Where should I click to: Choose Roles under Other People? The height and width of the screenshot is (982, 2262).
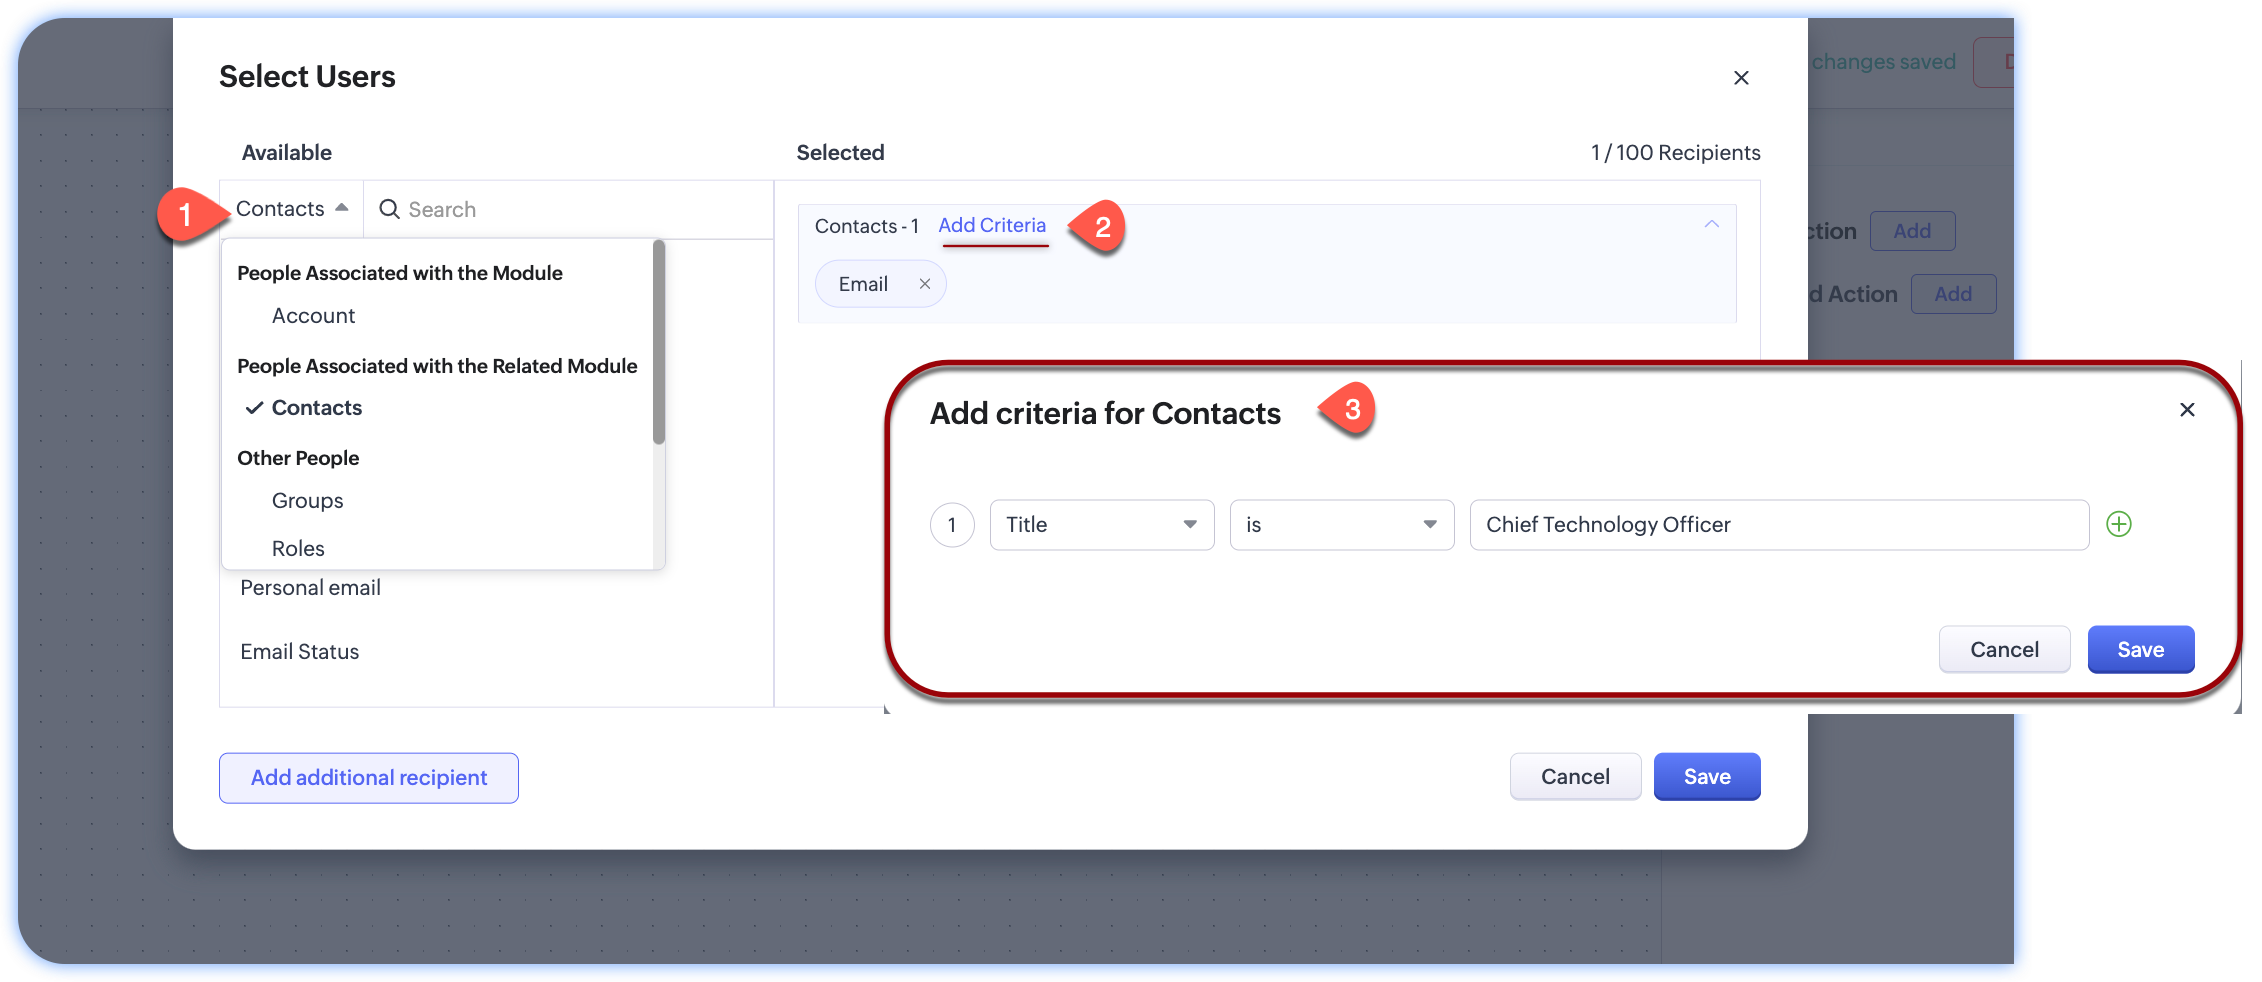[x=298, y=548]
